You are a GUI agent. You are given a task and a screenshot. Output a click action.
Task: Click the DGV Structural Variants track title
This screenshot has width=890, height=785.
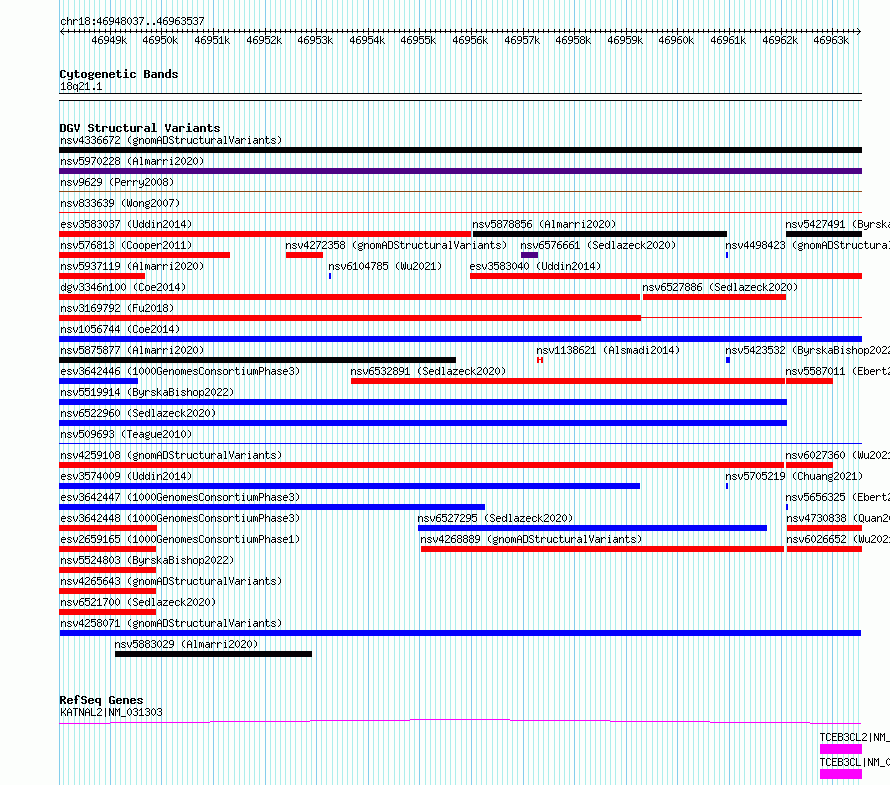[x=140, y=128]
